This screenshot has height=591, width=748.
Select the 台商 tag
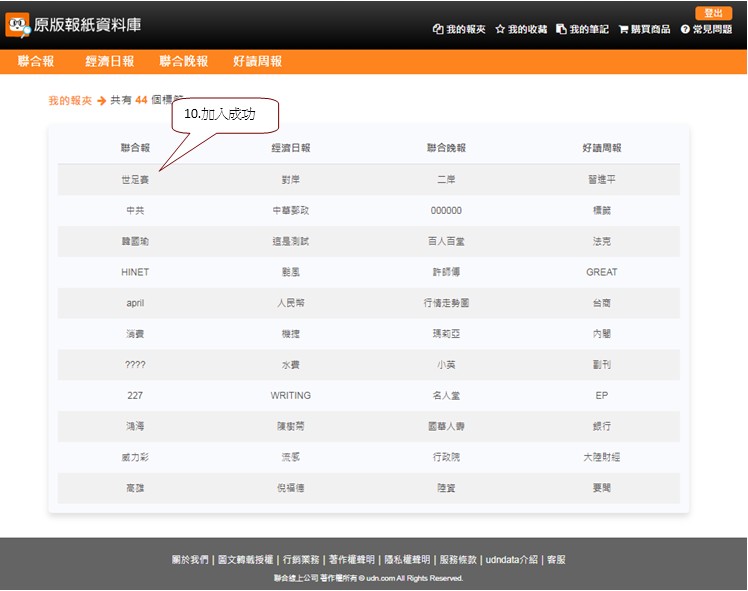(x=602, y=303)
